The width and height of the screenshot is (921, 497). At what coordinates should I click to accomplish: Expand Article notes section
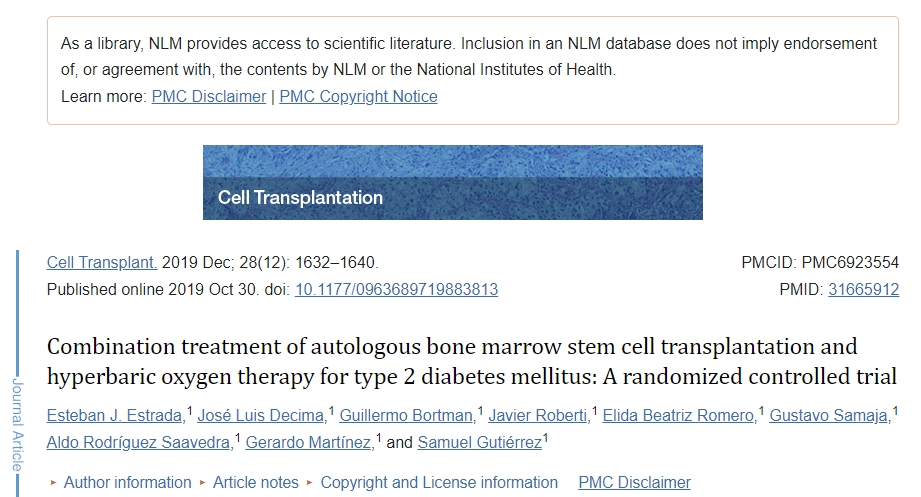click(x=255, y=483)
